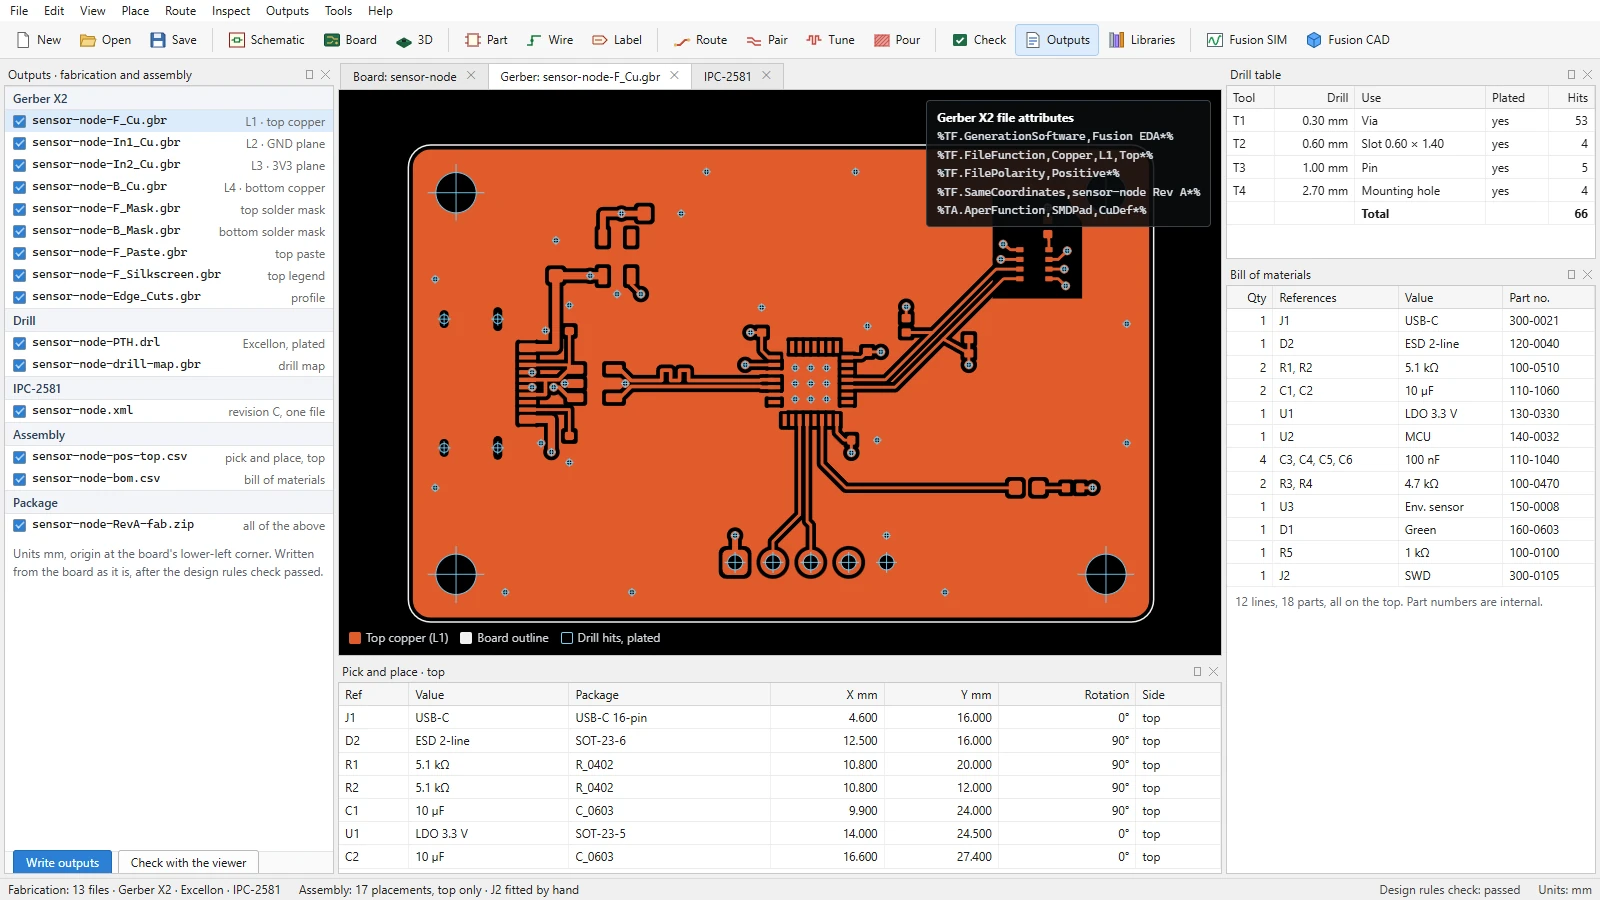Switch to the IPC-2581 tab
The width and height of the screenshot is (1600, 900).
point(727,76)
